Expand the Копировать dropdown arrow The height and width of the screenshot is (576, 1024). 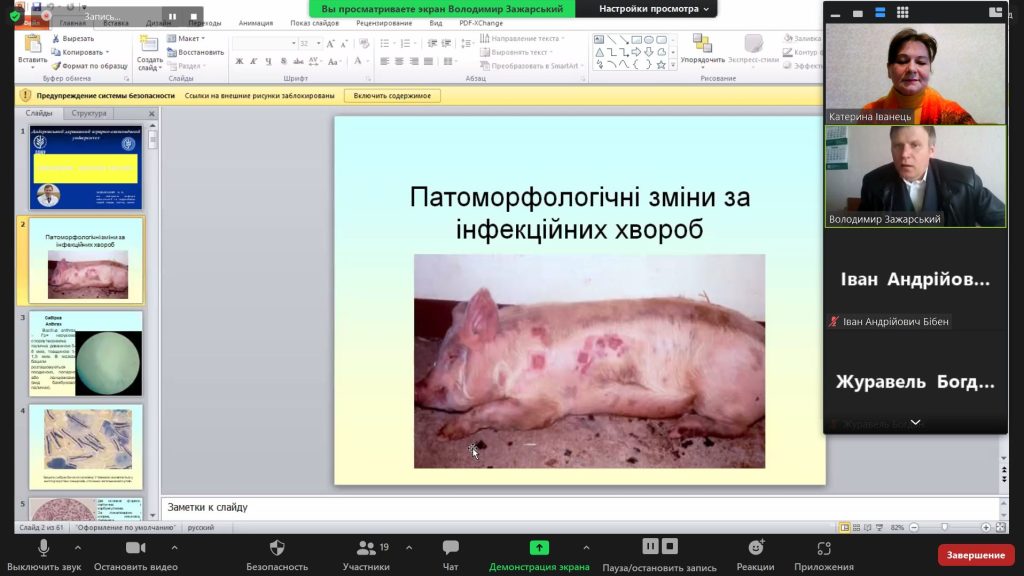click(107, 52)
